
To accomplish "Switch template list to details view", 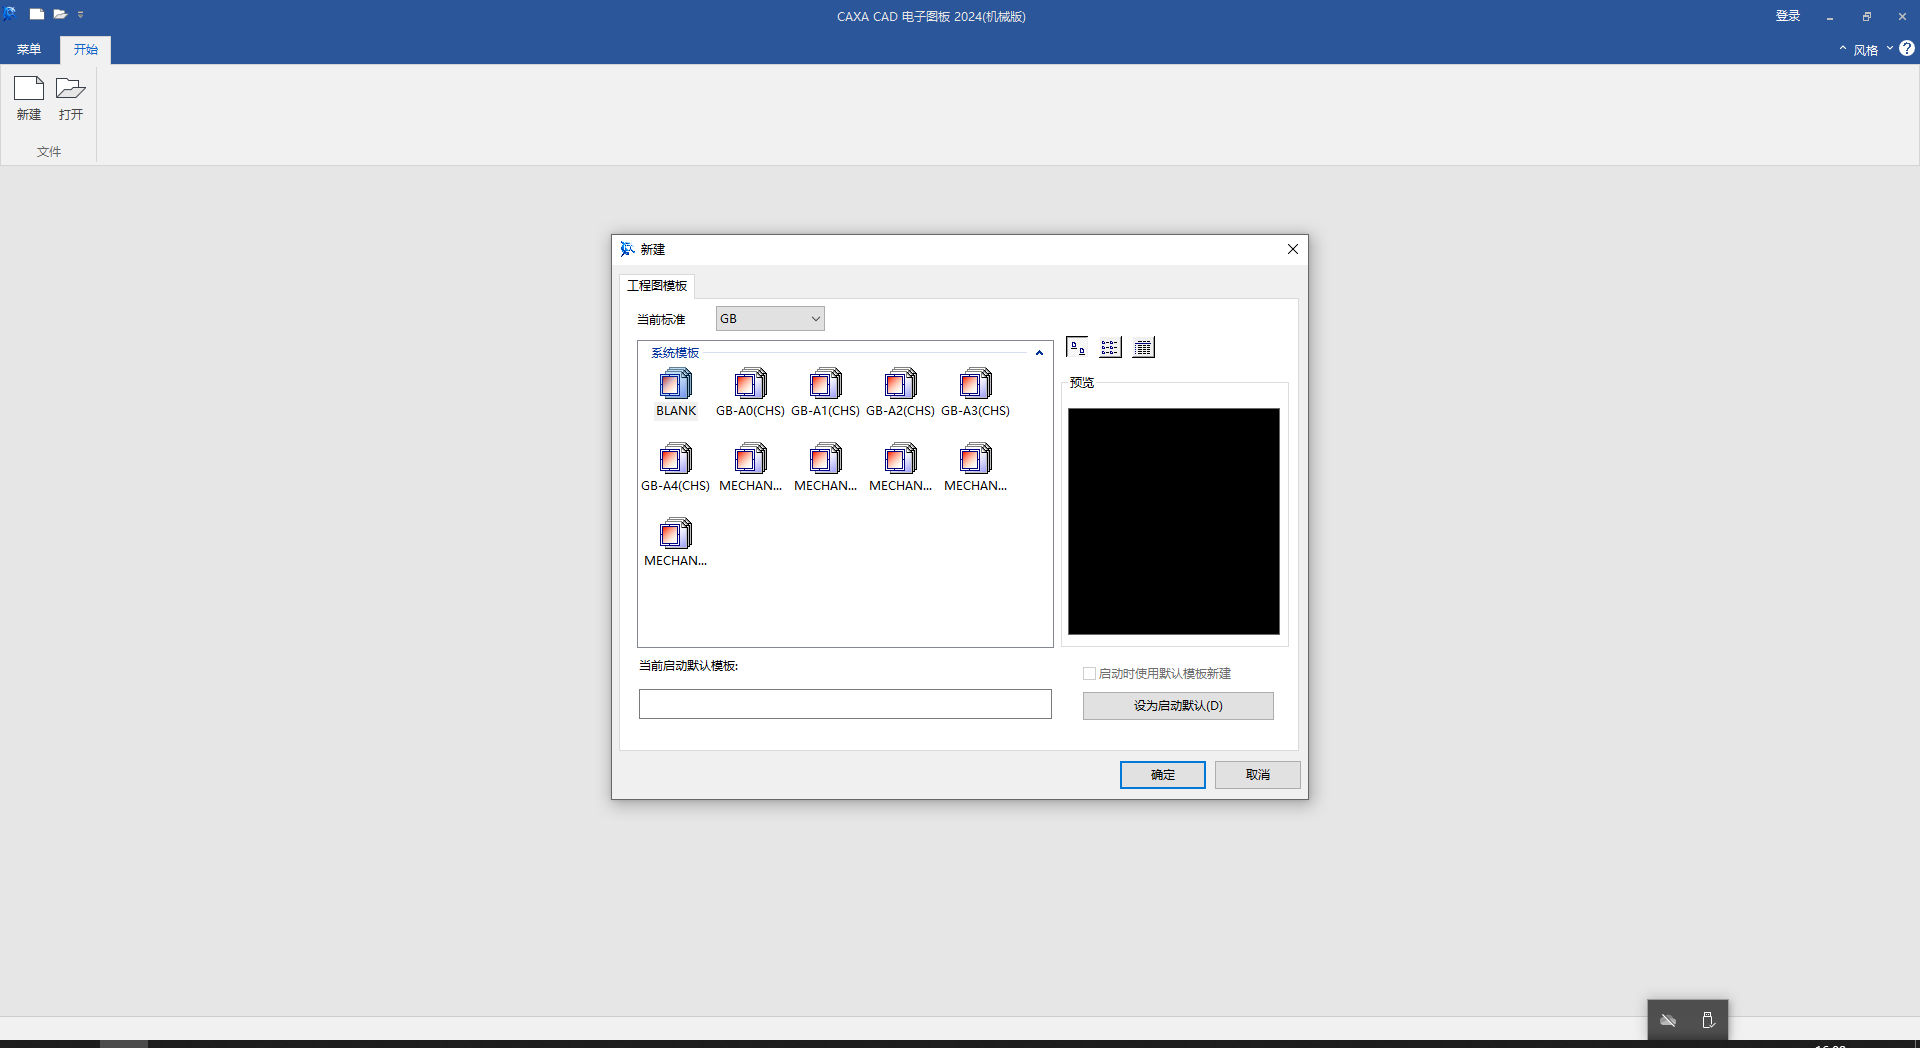I will point(1143,348).
